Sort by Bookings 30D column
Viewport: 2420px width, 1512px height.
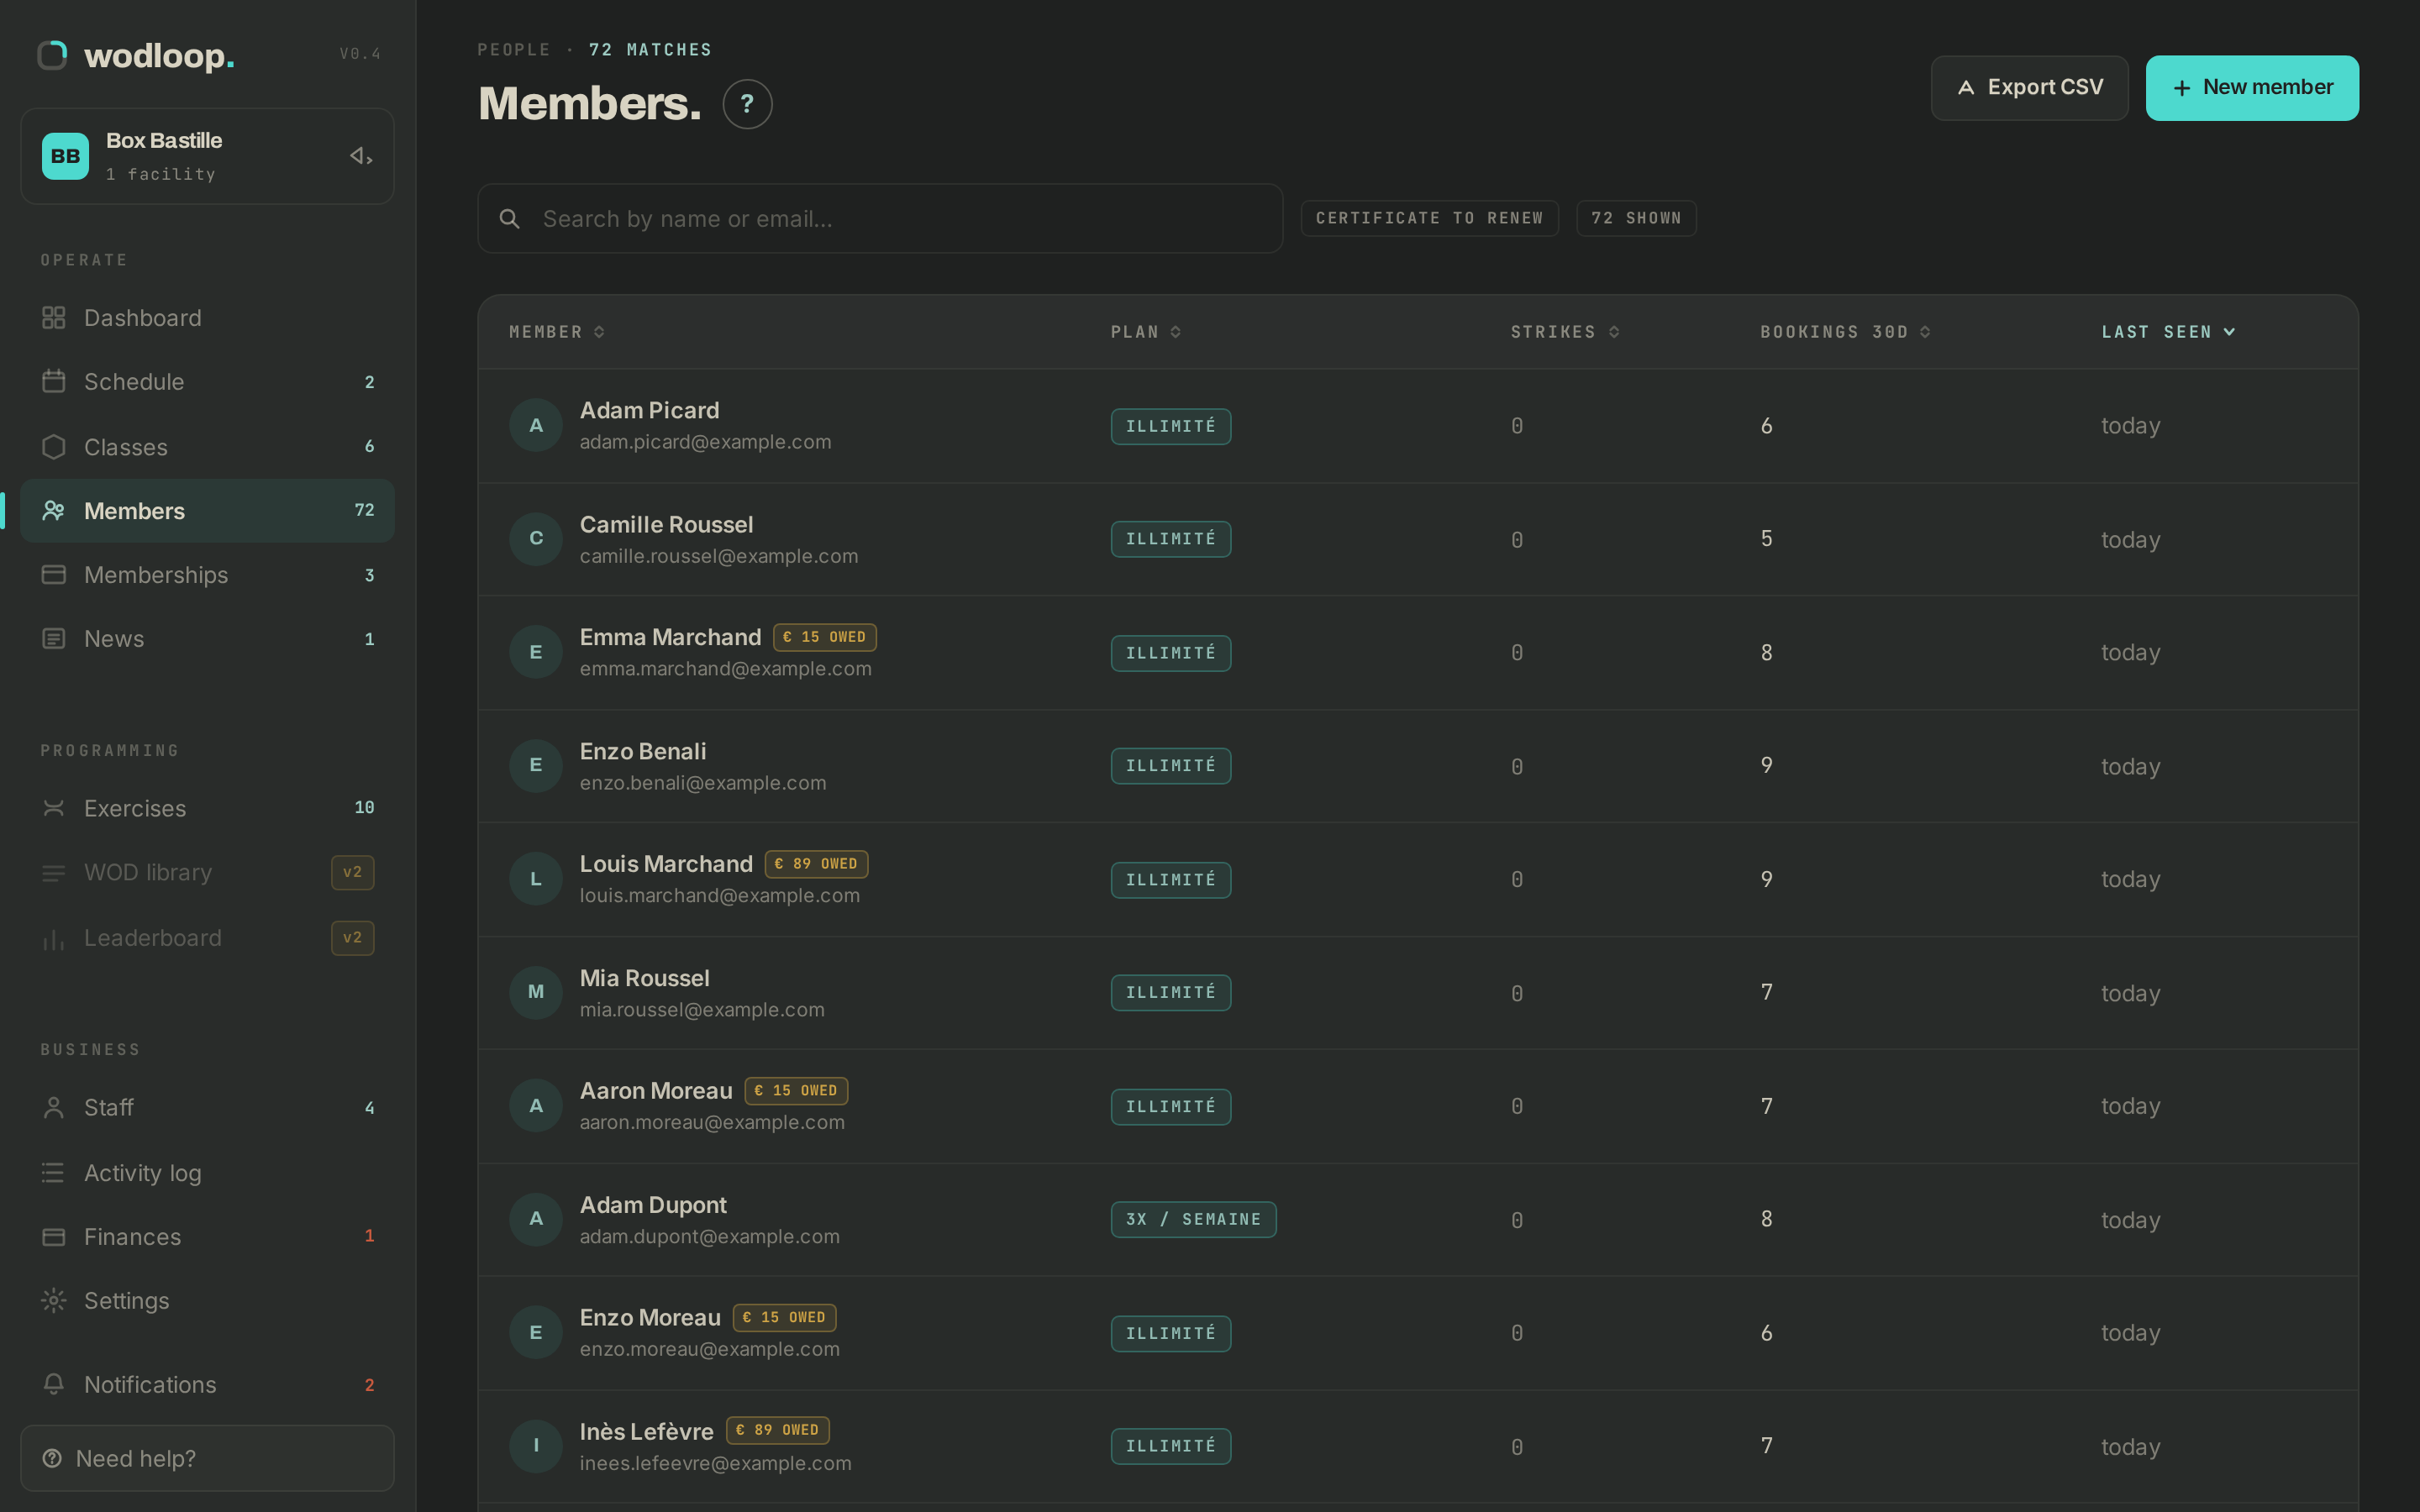point(1845,332)
